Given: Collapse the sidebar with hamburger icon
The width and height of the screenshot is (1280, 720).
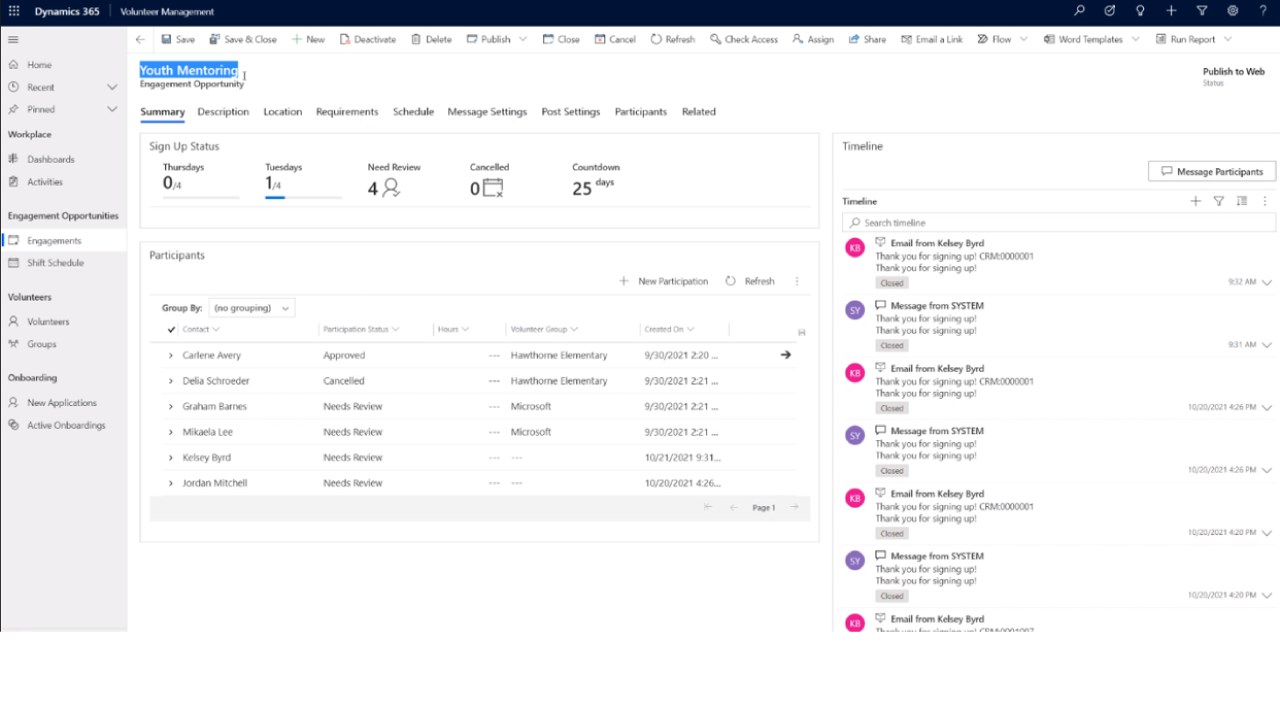Looking at the screenshot, I should [13, 39].
